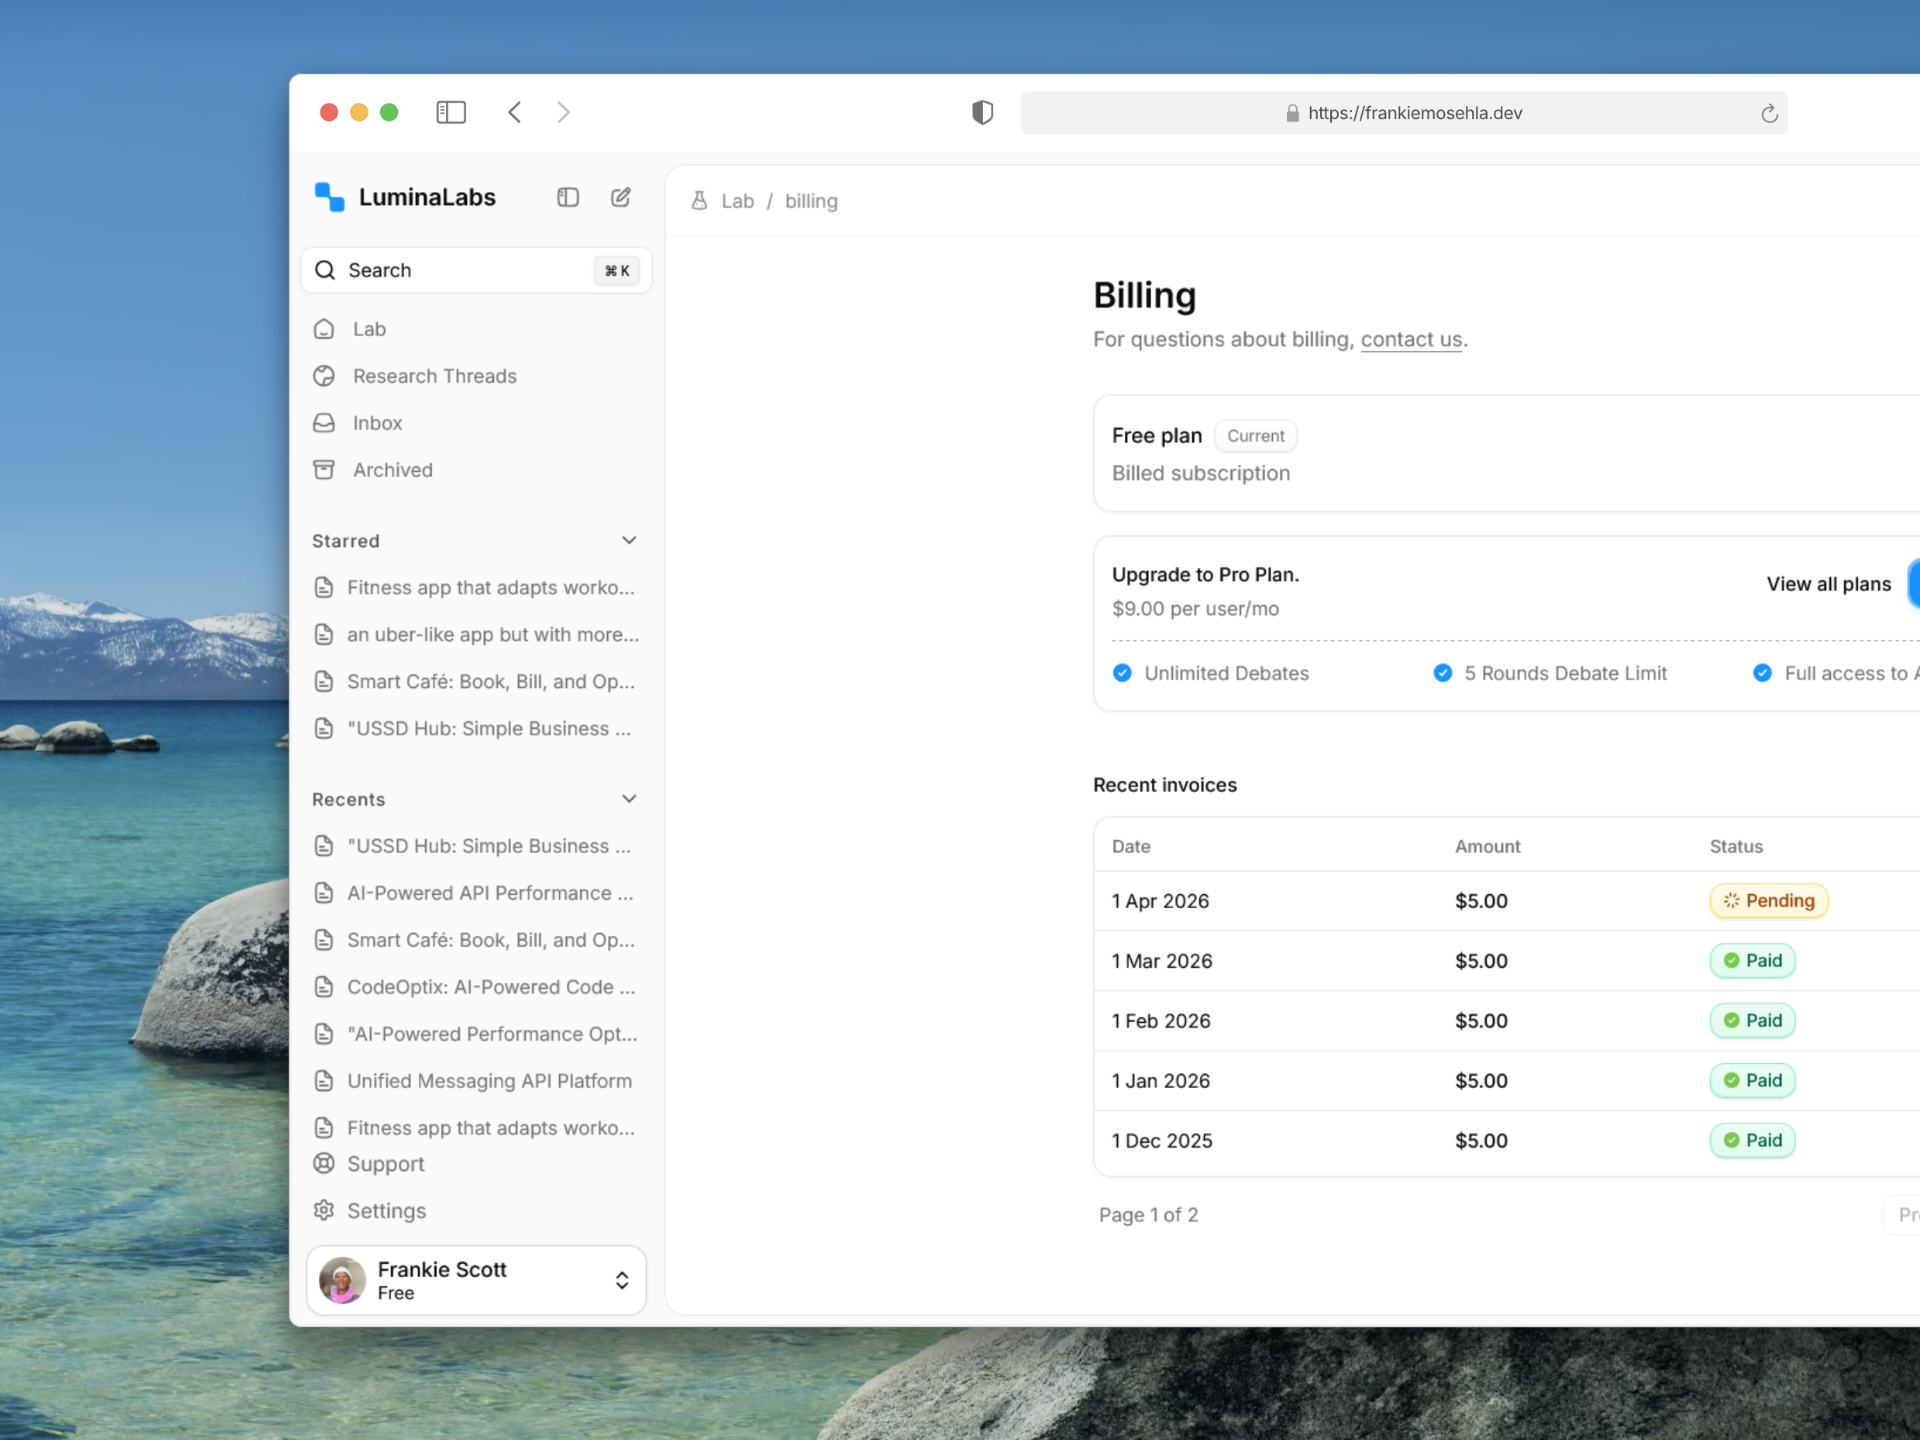
Task: Click the Unlimited Debates checkmark icon
Action: pyautogui.click(x=1122, y=673)
